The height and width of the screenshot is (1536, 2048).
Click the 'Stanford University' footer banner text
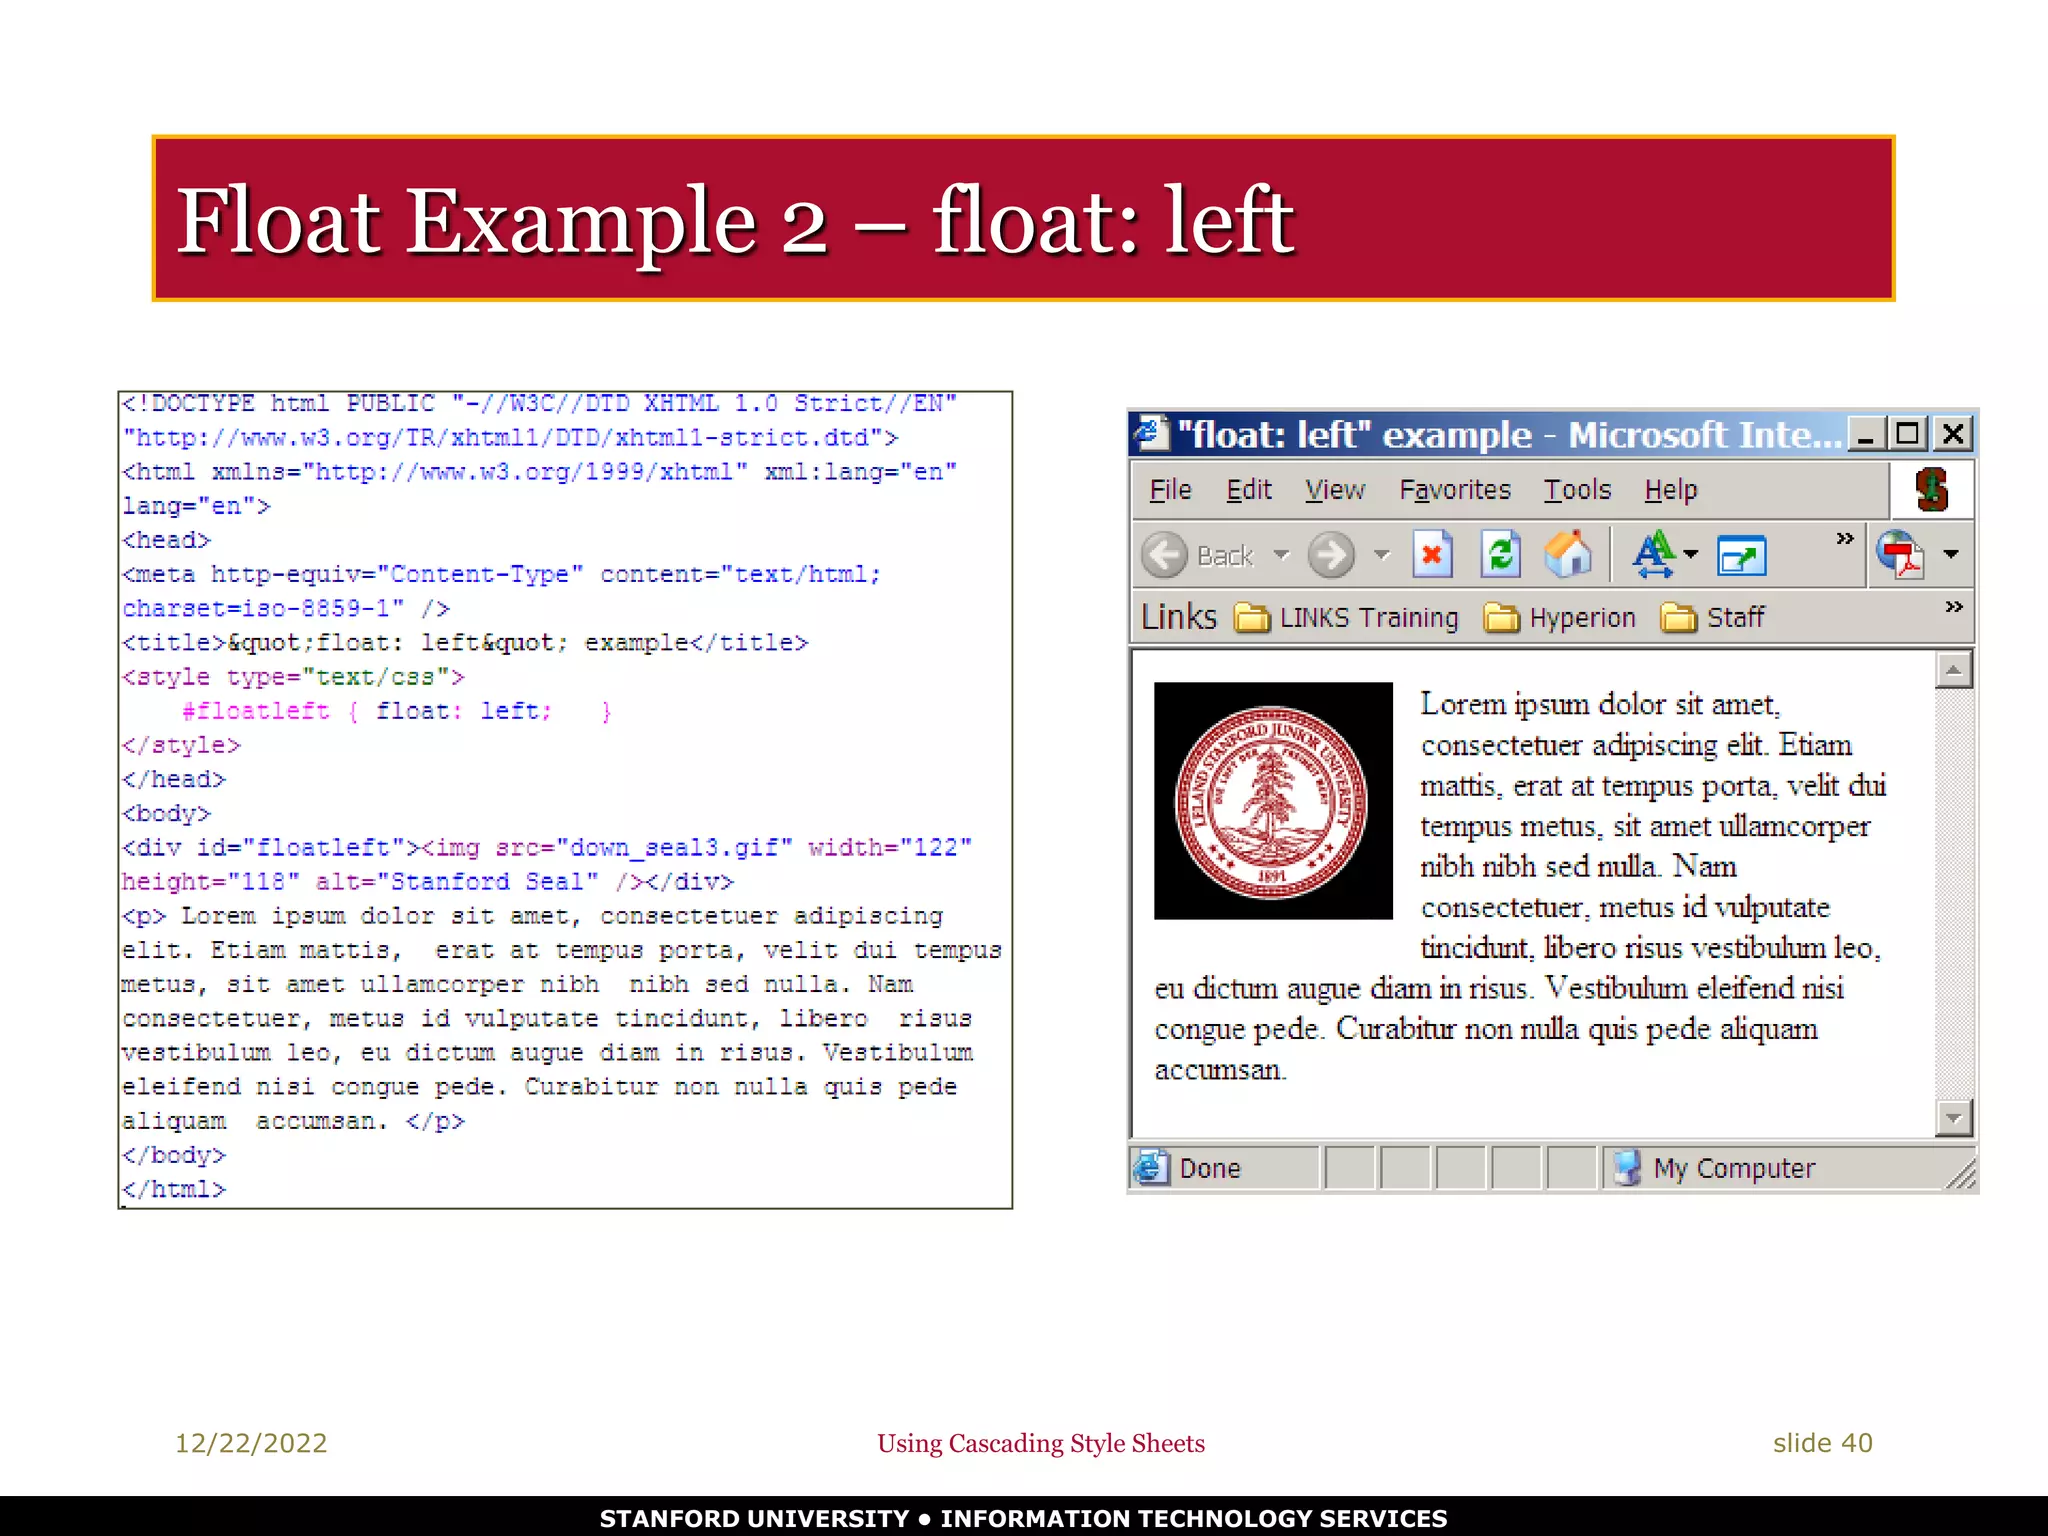pos(1023,1518)
